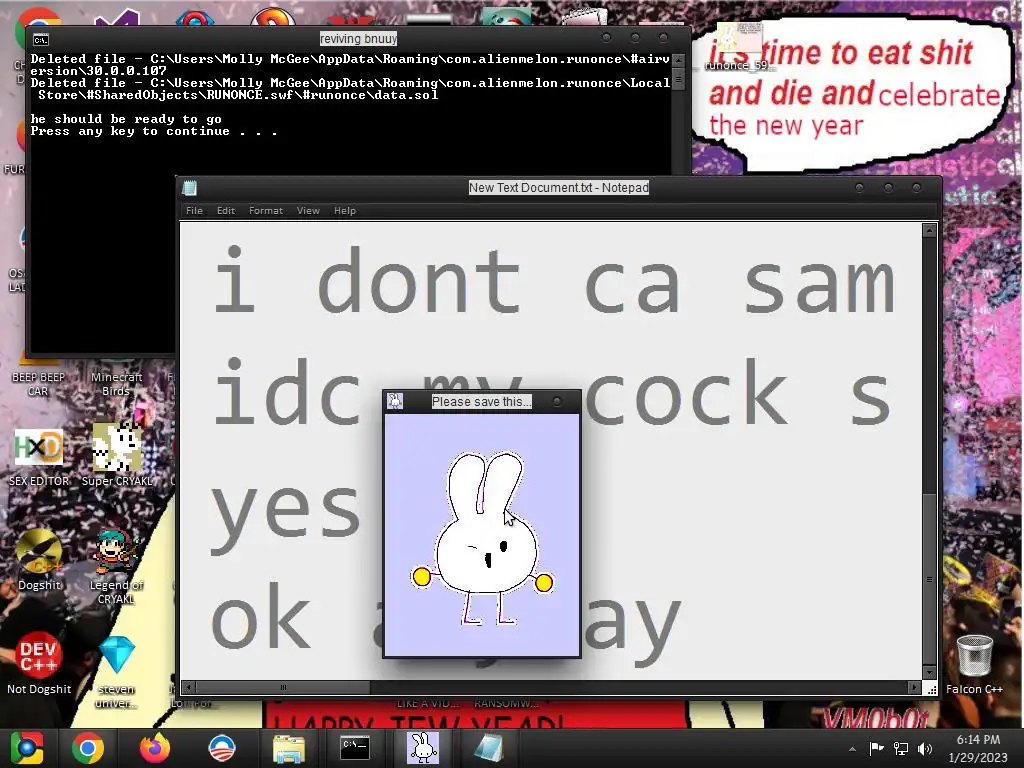Select the Super CRYAKL desktop icon
Image resolution: width=1024 pixels, height=768 pixels.
coord(117,456)
